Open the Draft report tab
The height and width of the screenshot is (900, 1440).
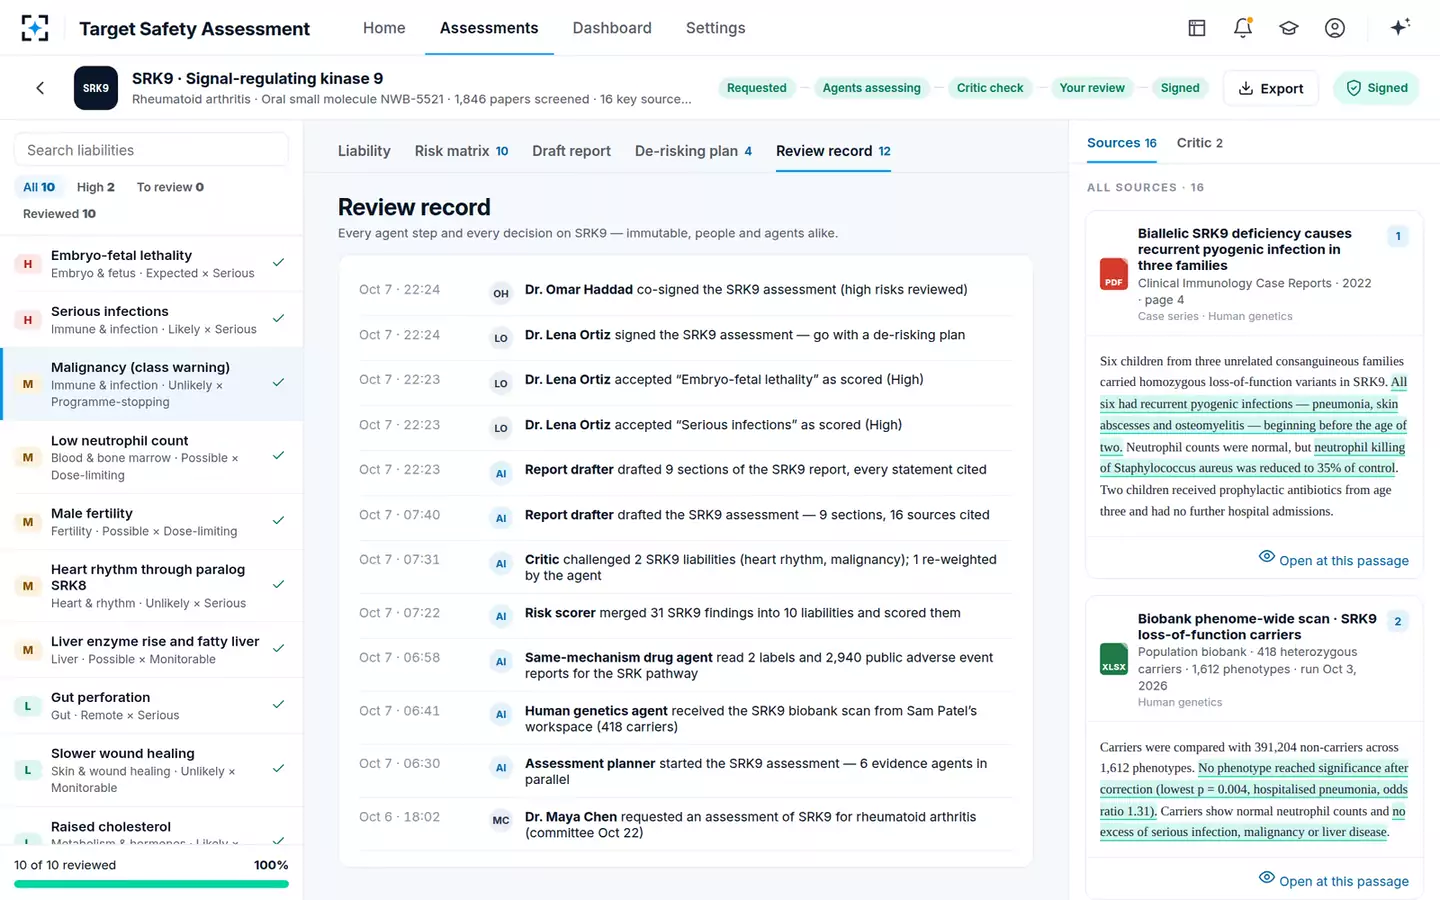pos(571,151)
